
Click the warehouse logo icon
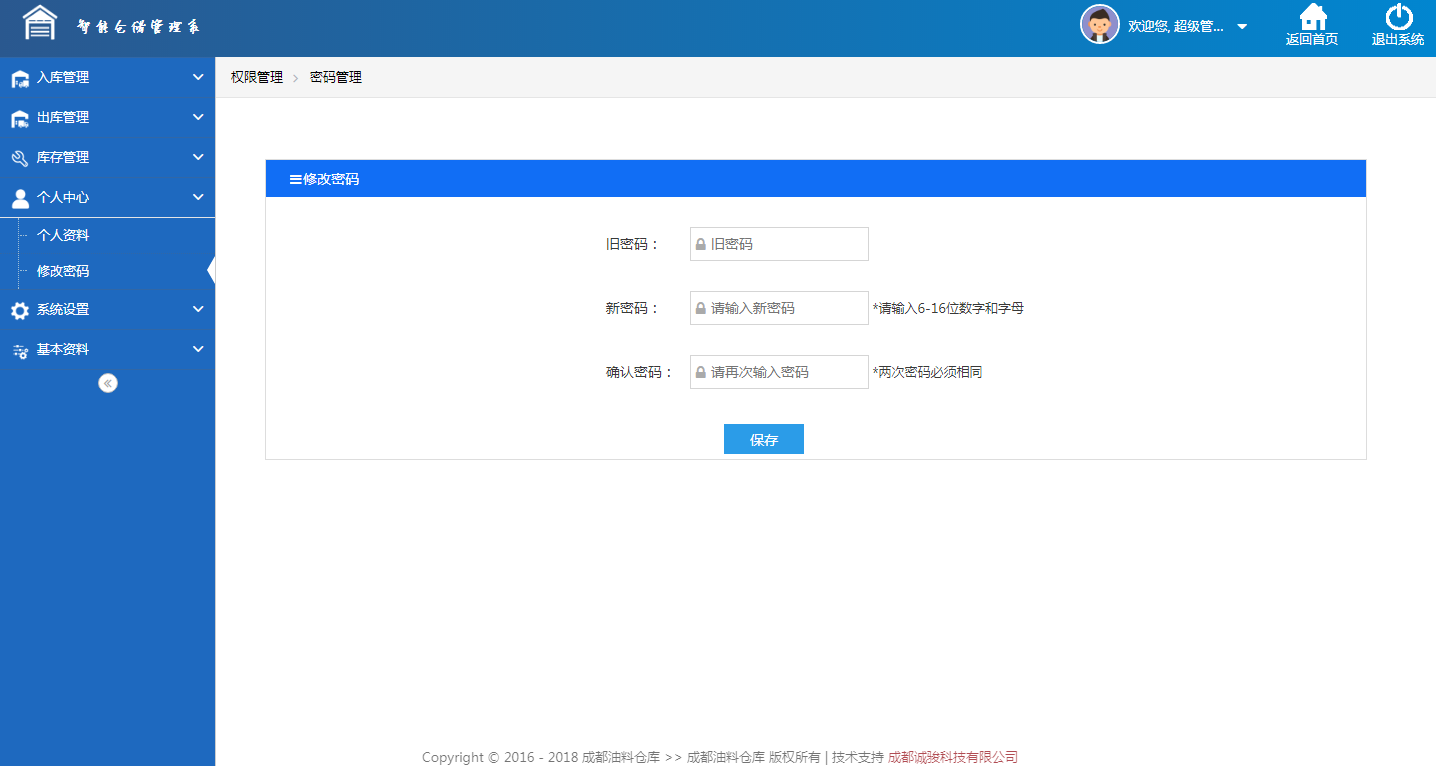click(x=40, y=23)
